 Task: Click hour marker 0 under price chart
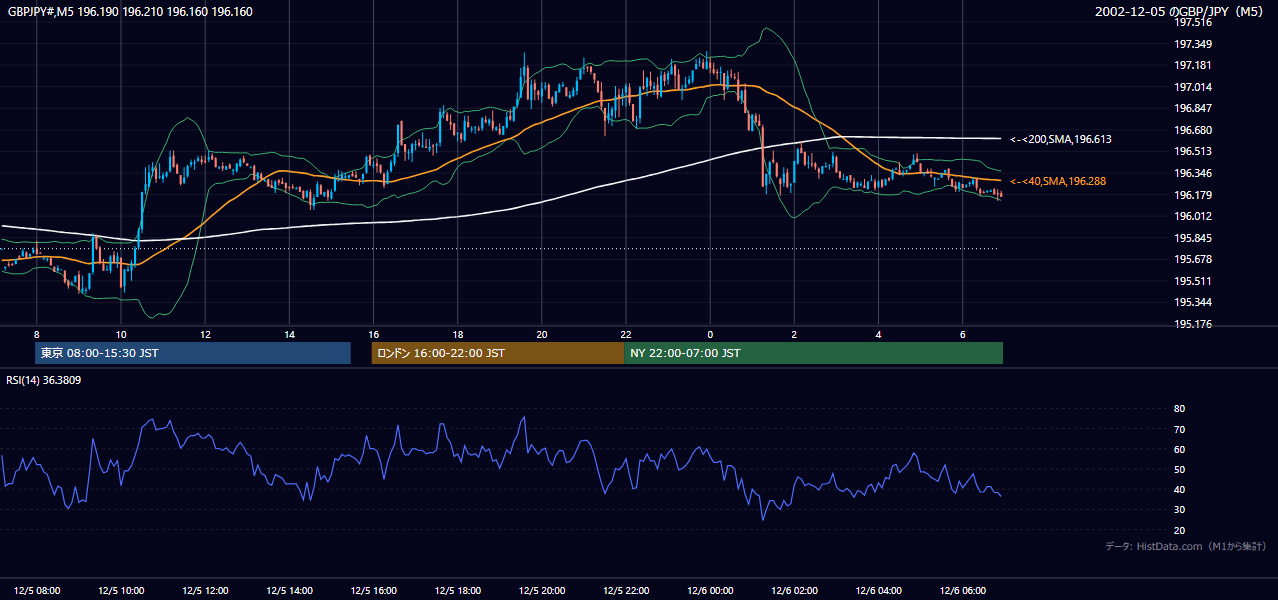tap(710, 334)
